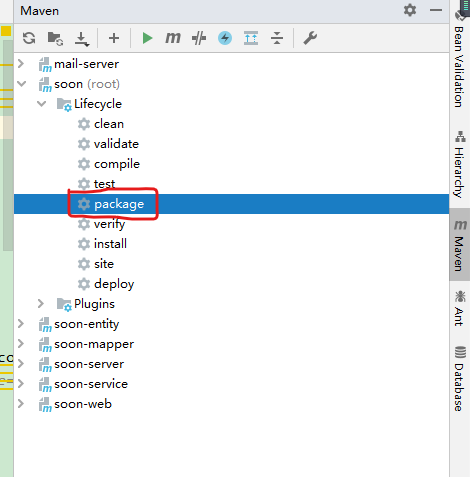Image resolution: width=470 pixels, height=477 pixels.
Task: Reload all Maven projects
Action: pyautogui.click(x=29, y=38)
